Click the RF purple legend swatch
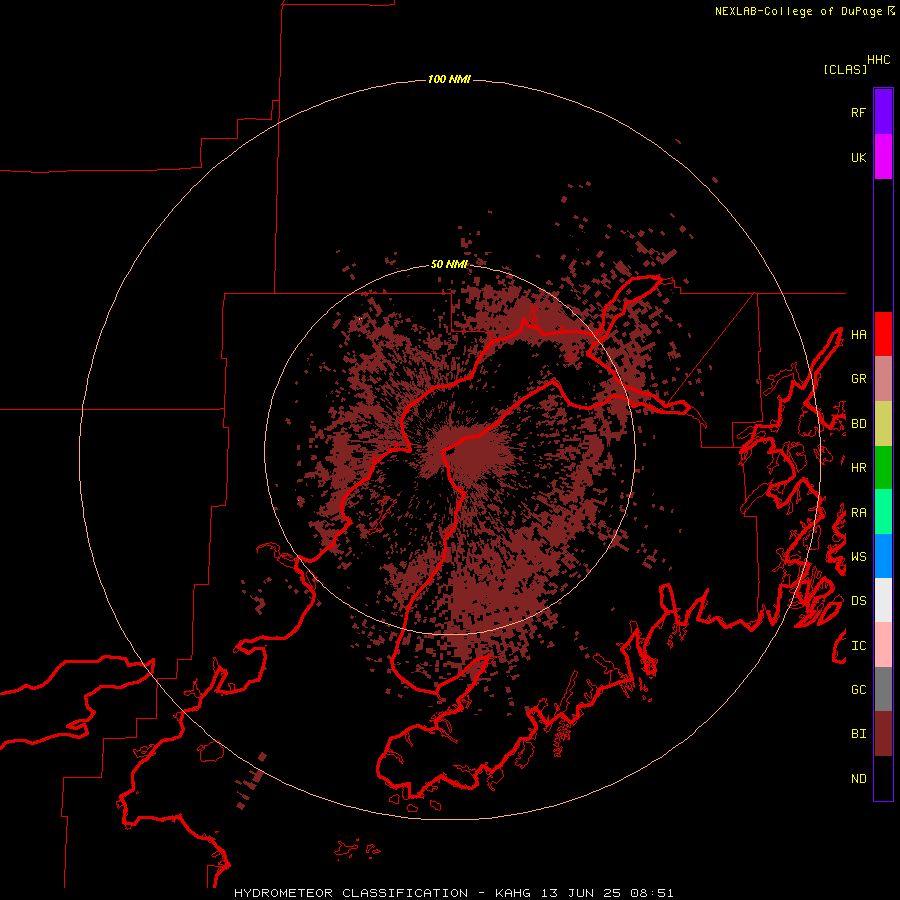Screen dimensions: 900x900 883,112
